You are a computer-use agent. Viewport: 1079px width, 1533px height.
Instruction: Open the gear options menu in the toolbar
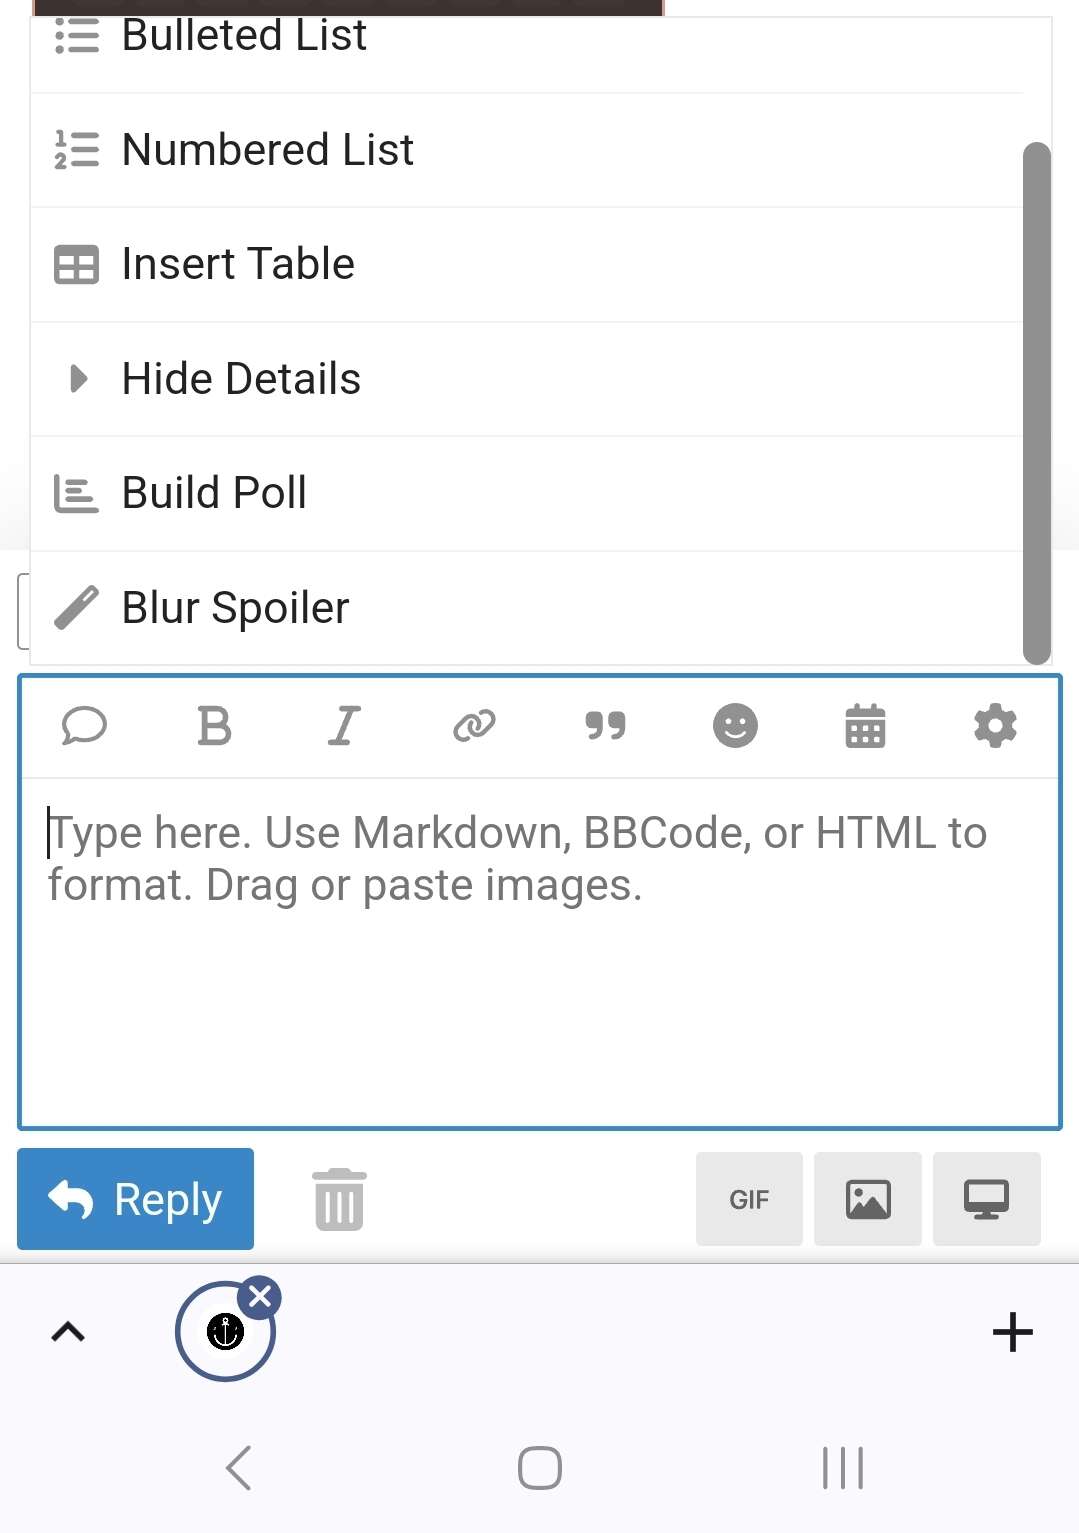(995, 726)
